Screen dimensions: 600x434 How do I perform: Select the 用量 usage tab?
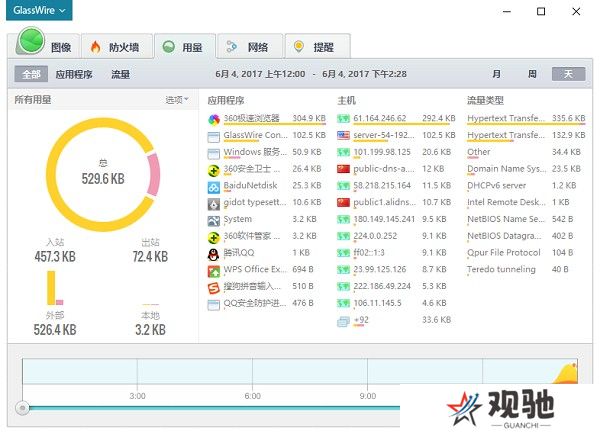185,47
